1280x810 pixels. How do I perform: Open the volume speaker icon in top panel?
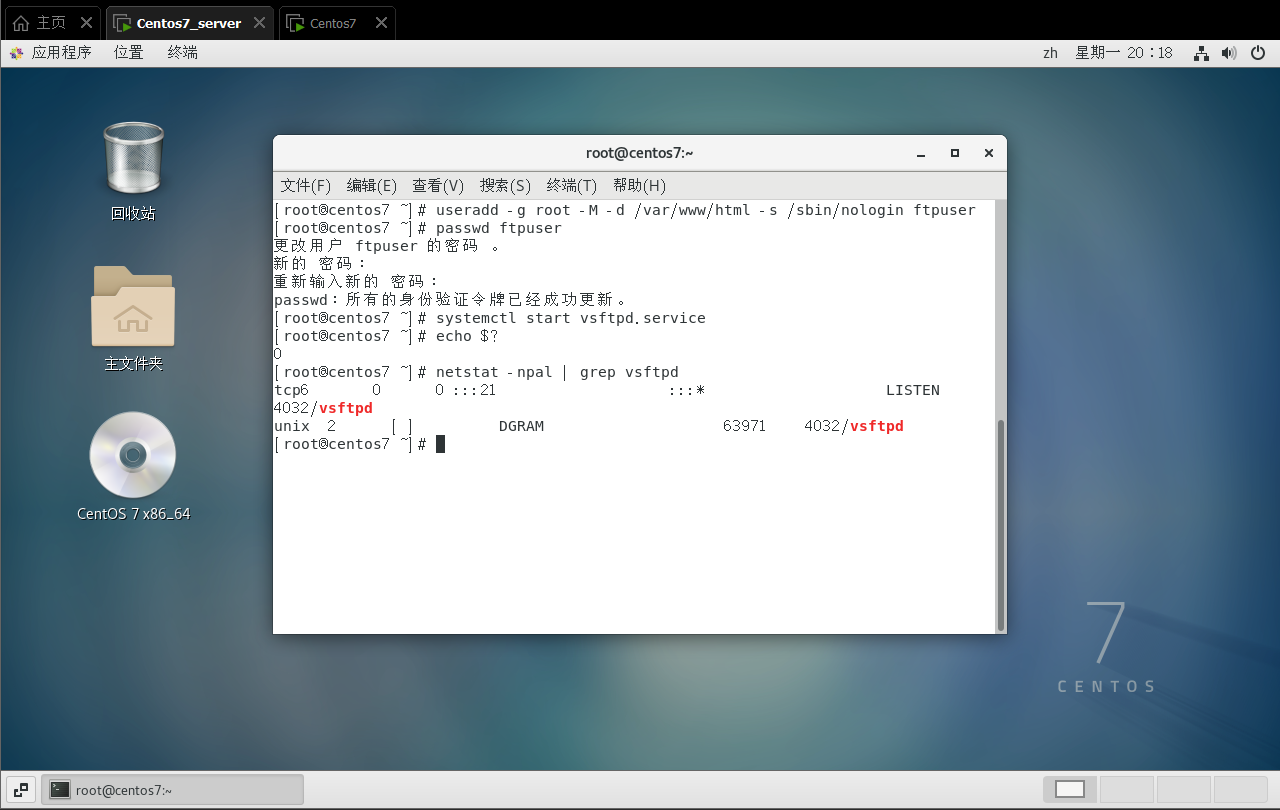tap(1229, 53)
